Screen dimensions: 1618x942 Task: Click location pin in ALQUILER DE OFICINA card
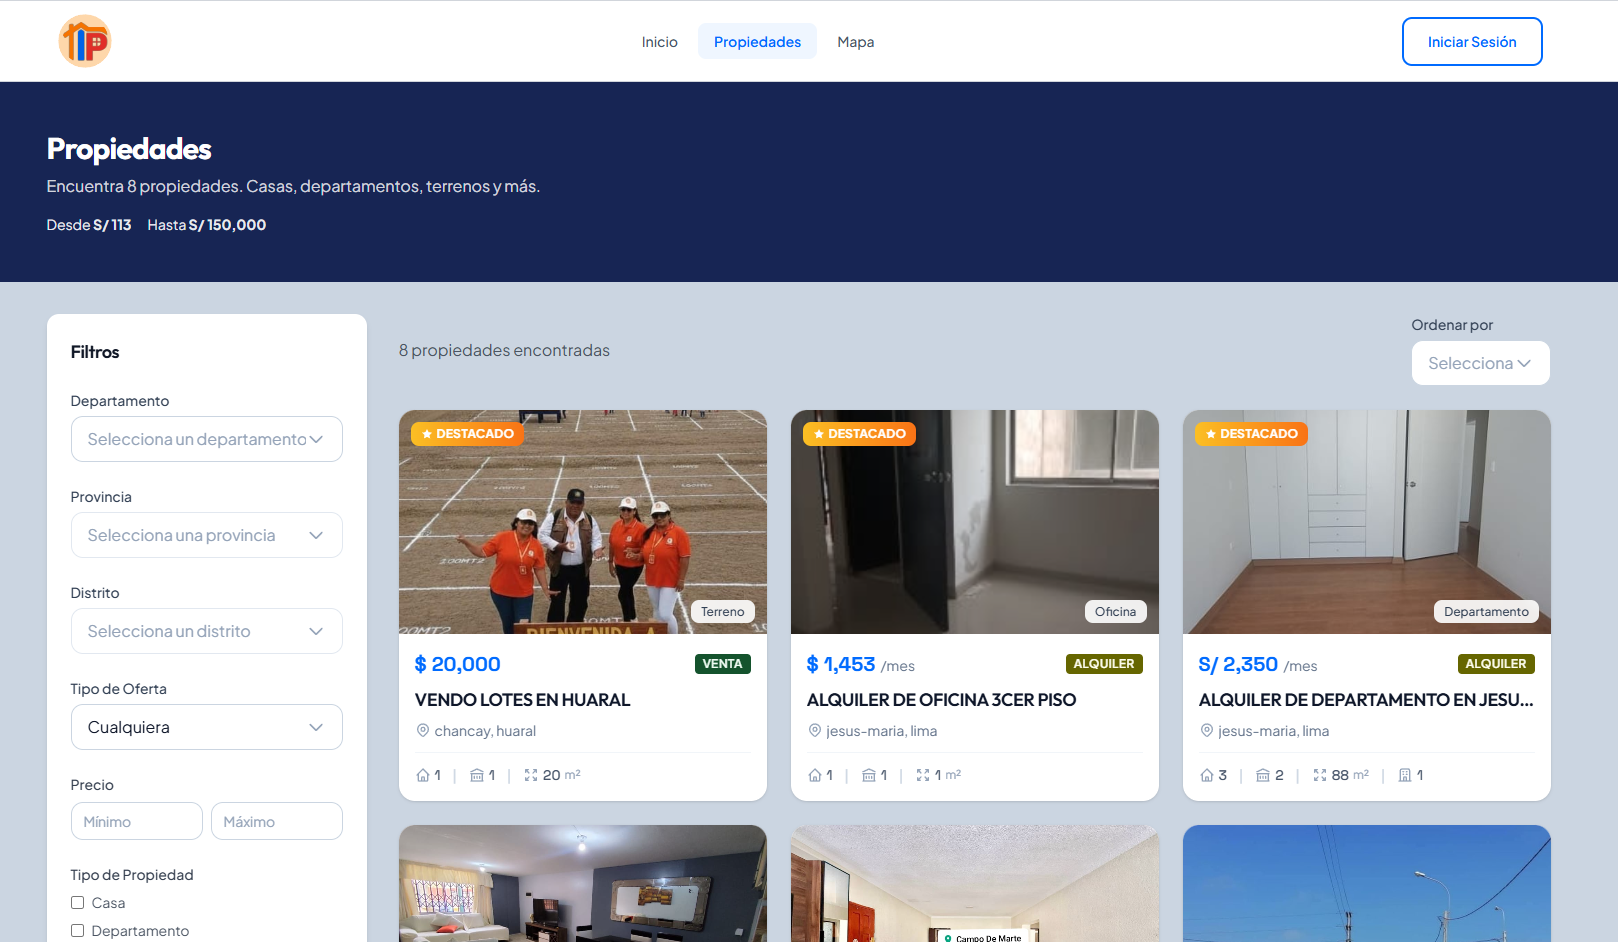(x=815, y=731)
